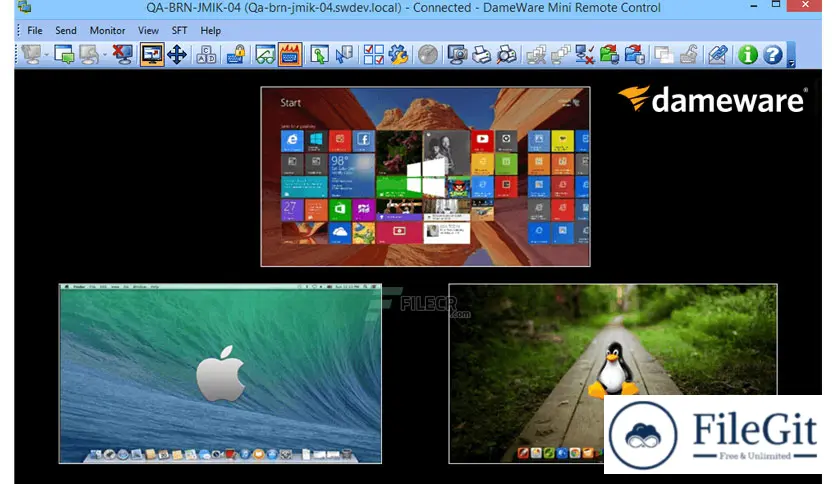Click the disconnect monitor with red X icon

click(x=123, y=54)
